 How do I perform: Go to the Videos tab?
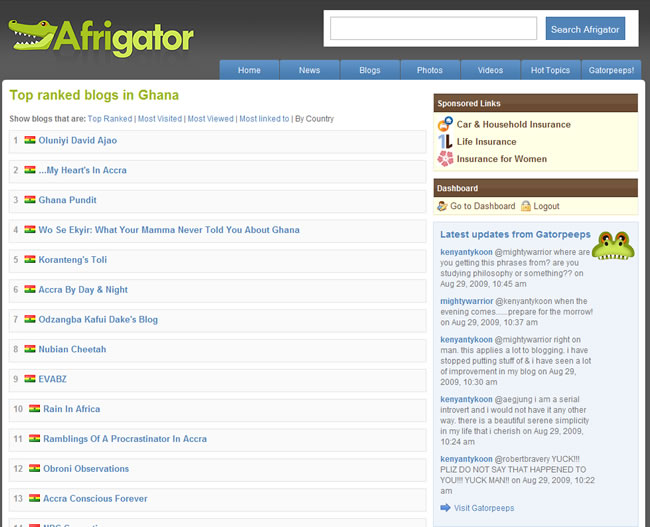coord(490,70)
